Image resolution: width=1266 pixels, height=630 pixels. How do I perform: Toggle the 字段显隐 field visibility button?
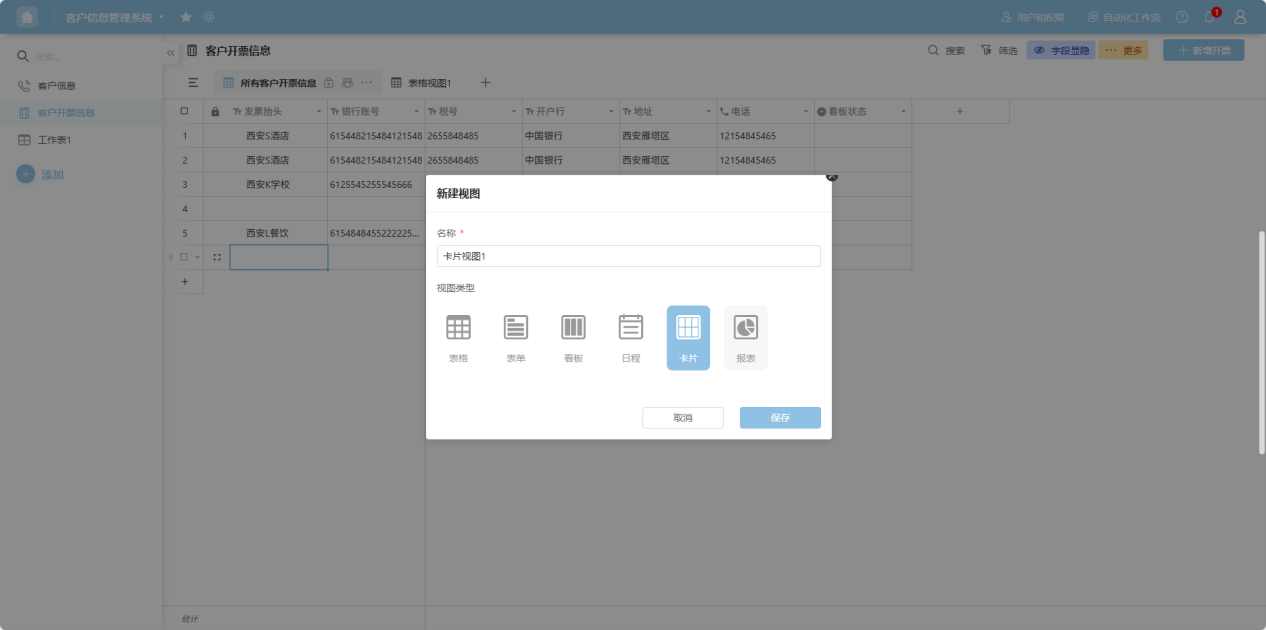tap(1060, 50)
